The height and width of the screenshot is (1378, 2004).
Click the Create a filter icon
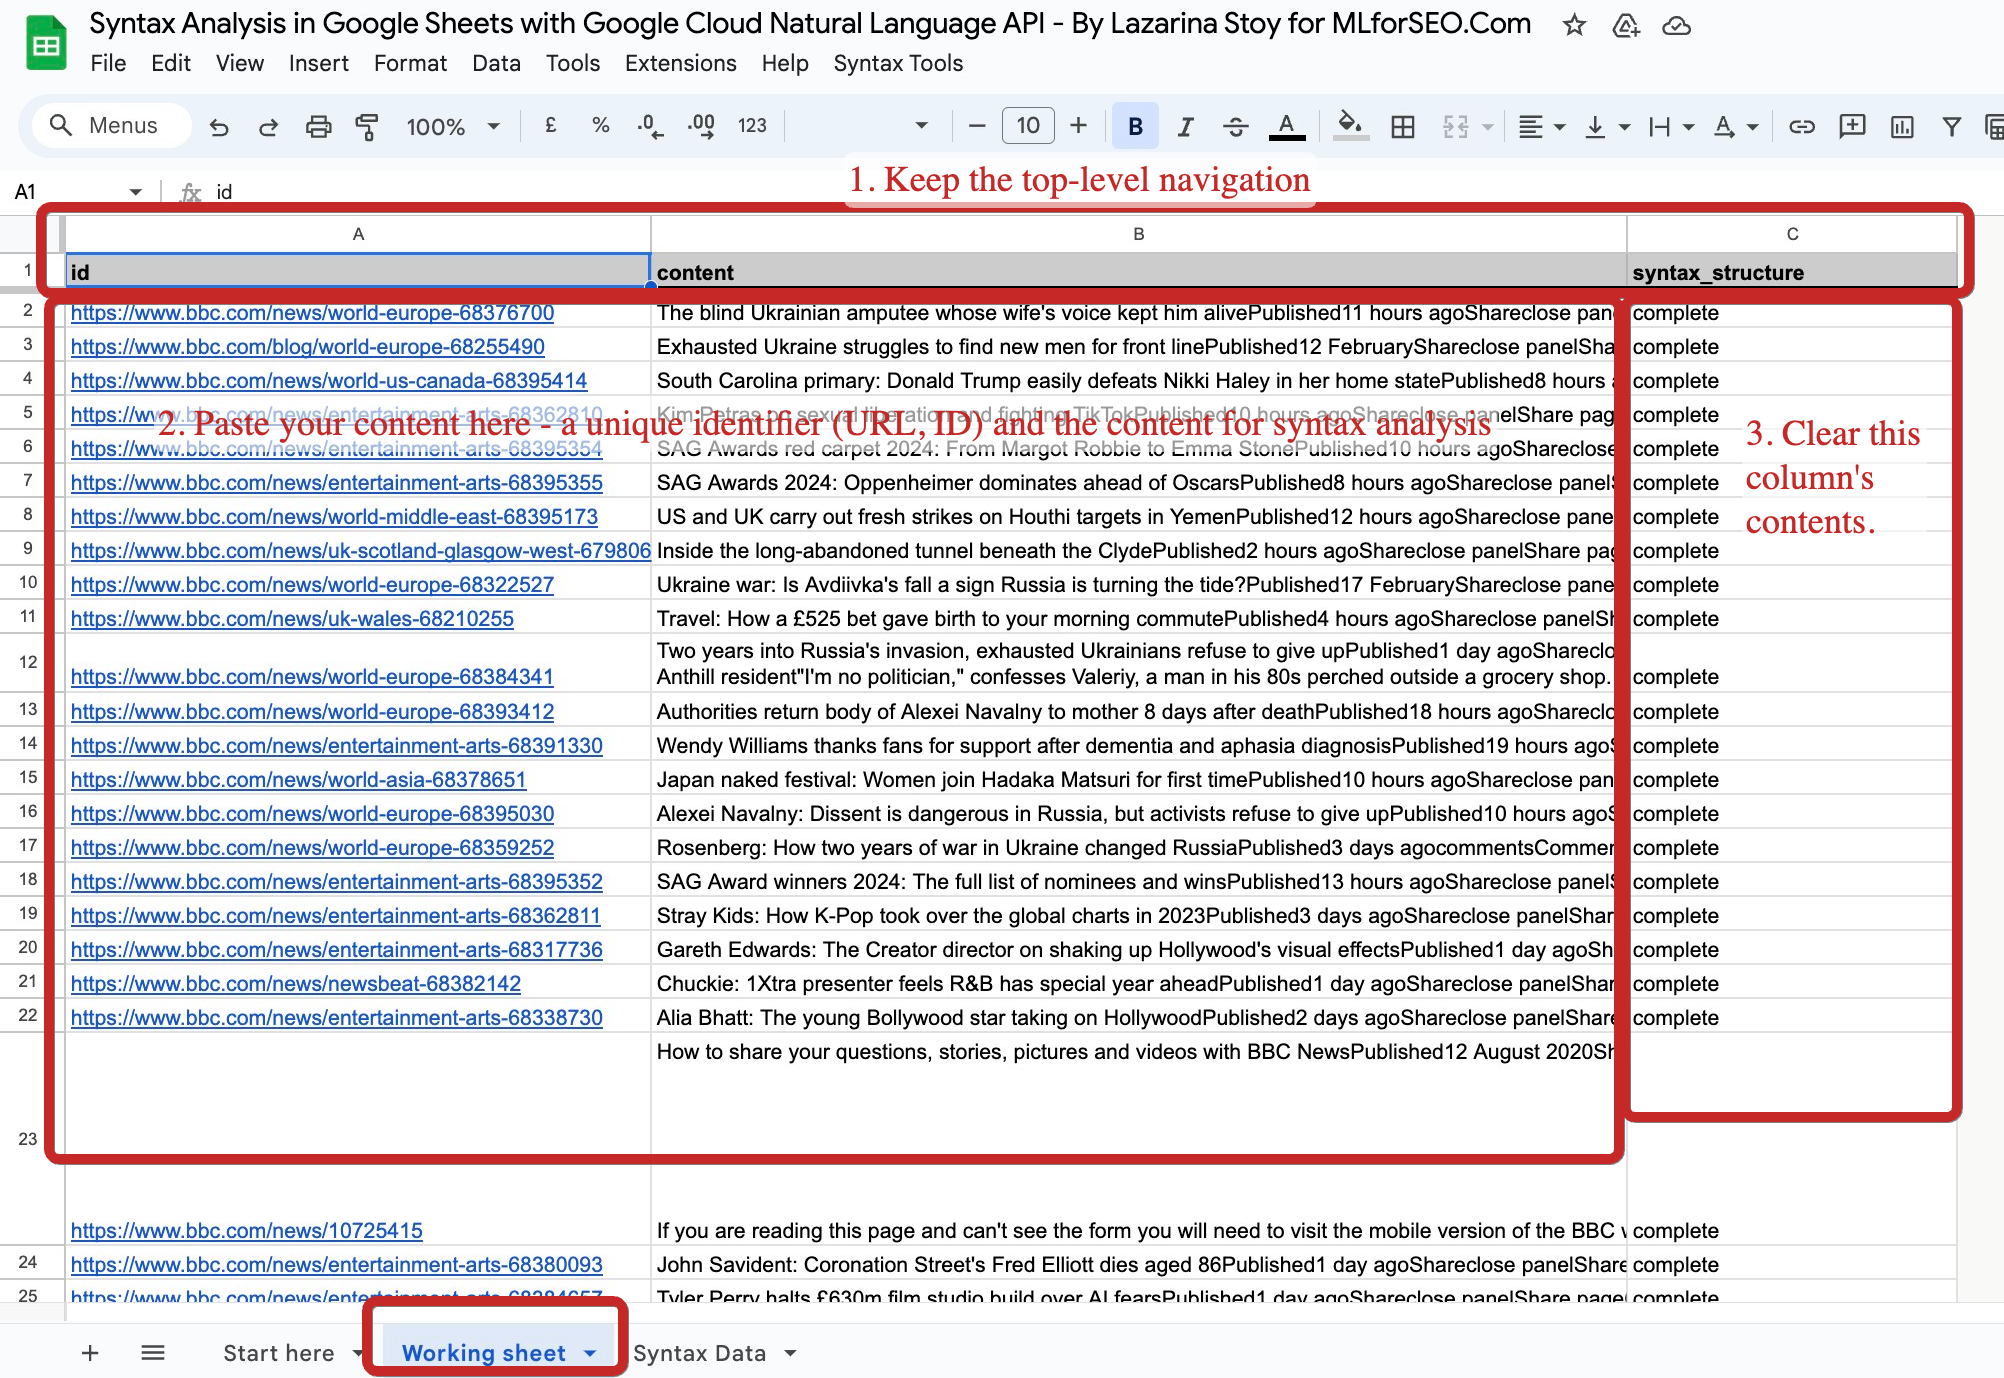point(1951,127)
